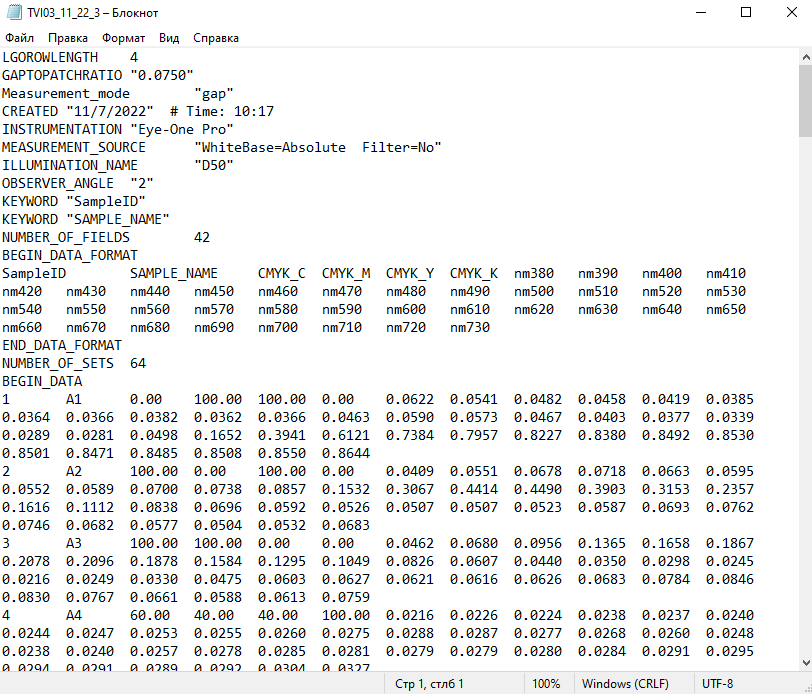The image size is (812, 694).
Task: Click the sample name A2
Action: coord(74,471)
